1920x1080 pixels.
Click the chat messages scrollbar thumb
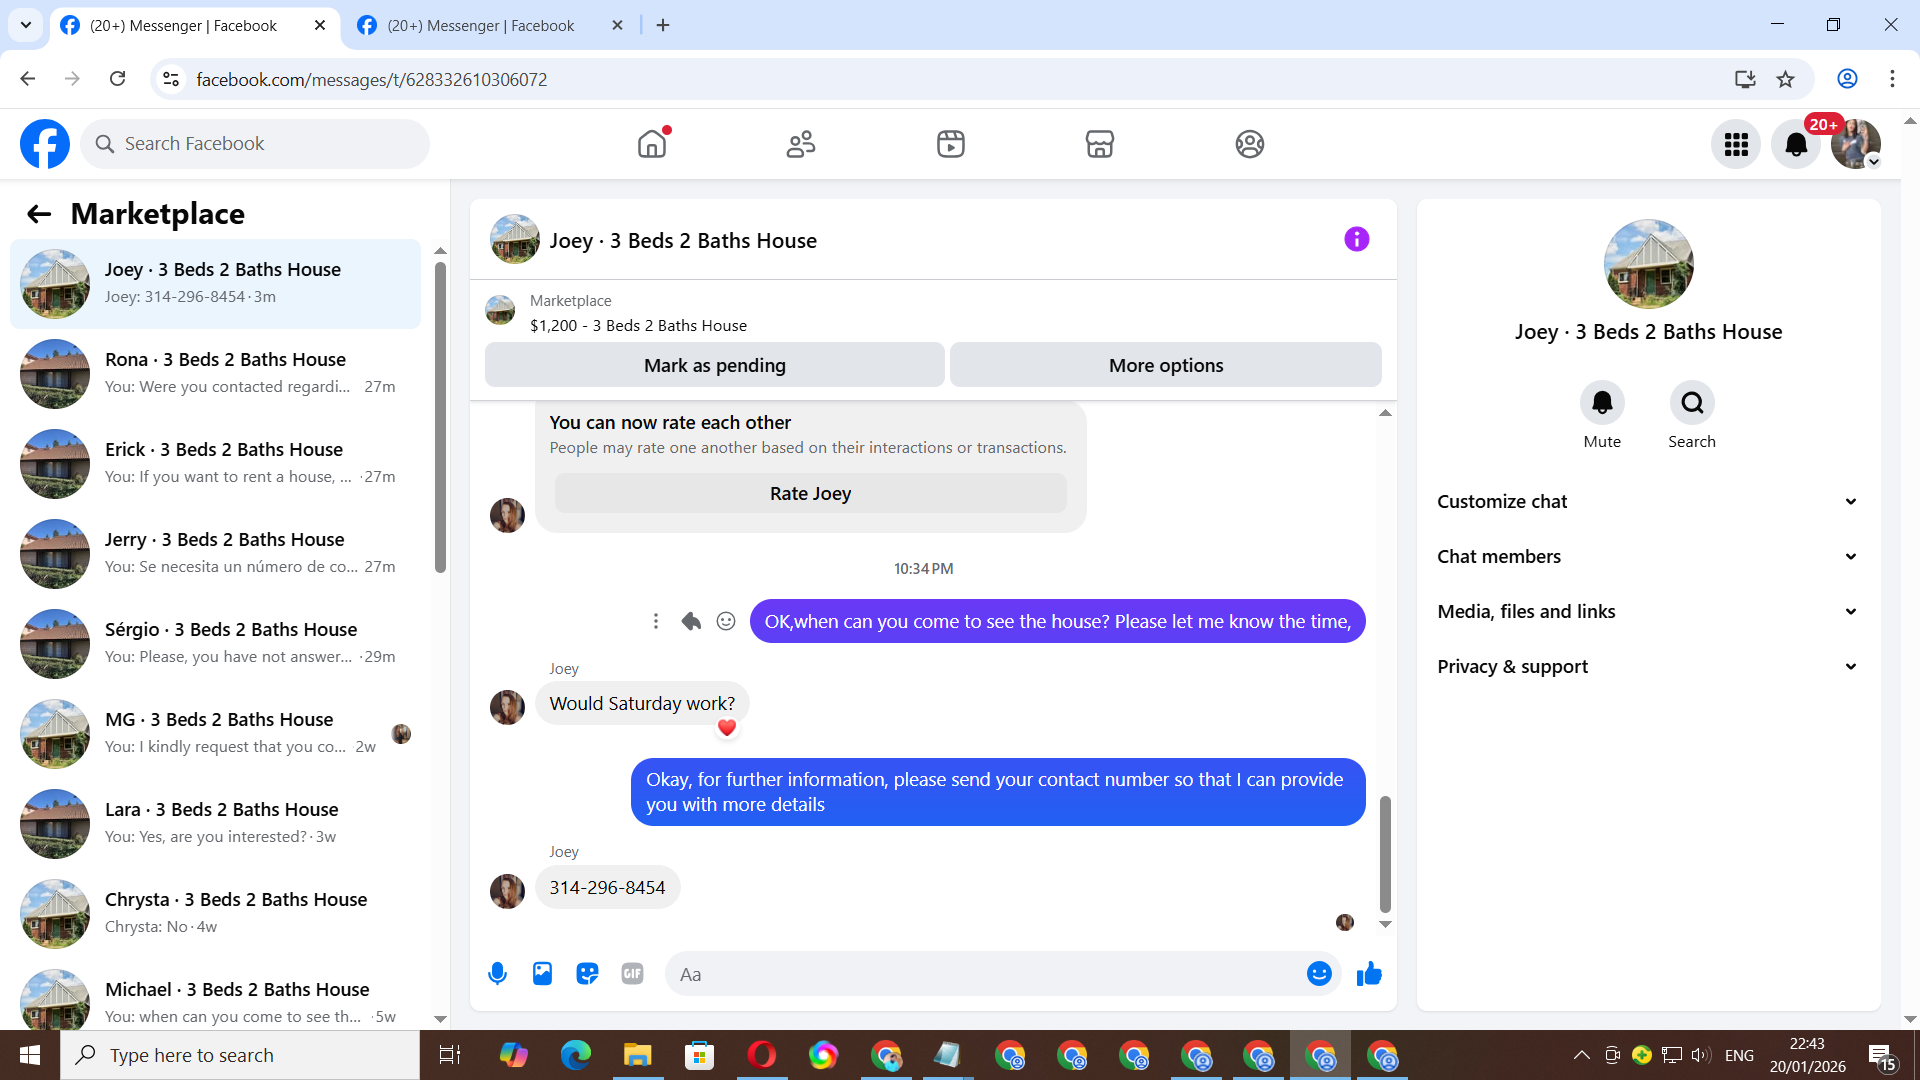[x=1385, y=855]
